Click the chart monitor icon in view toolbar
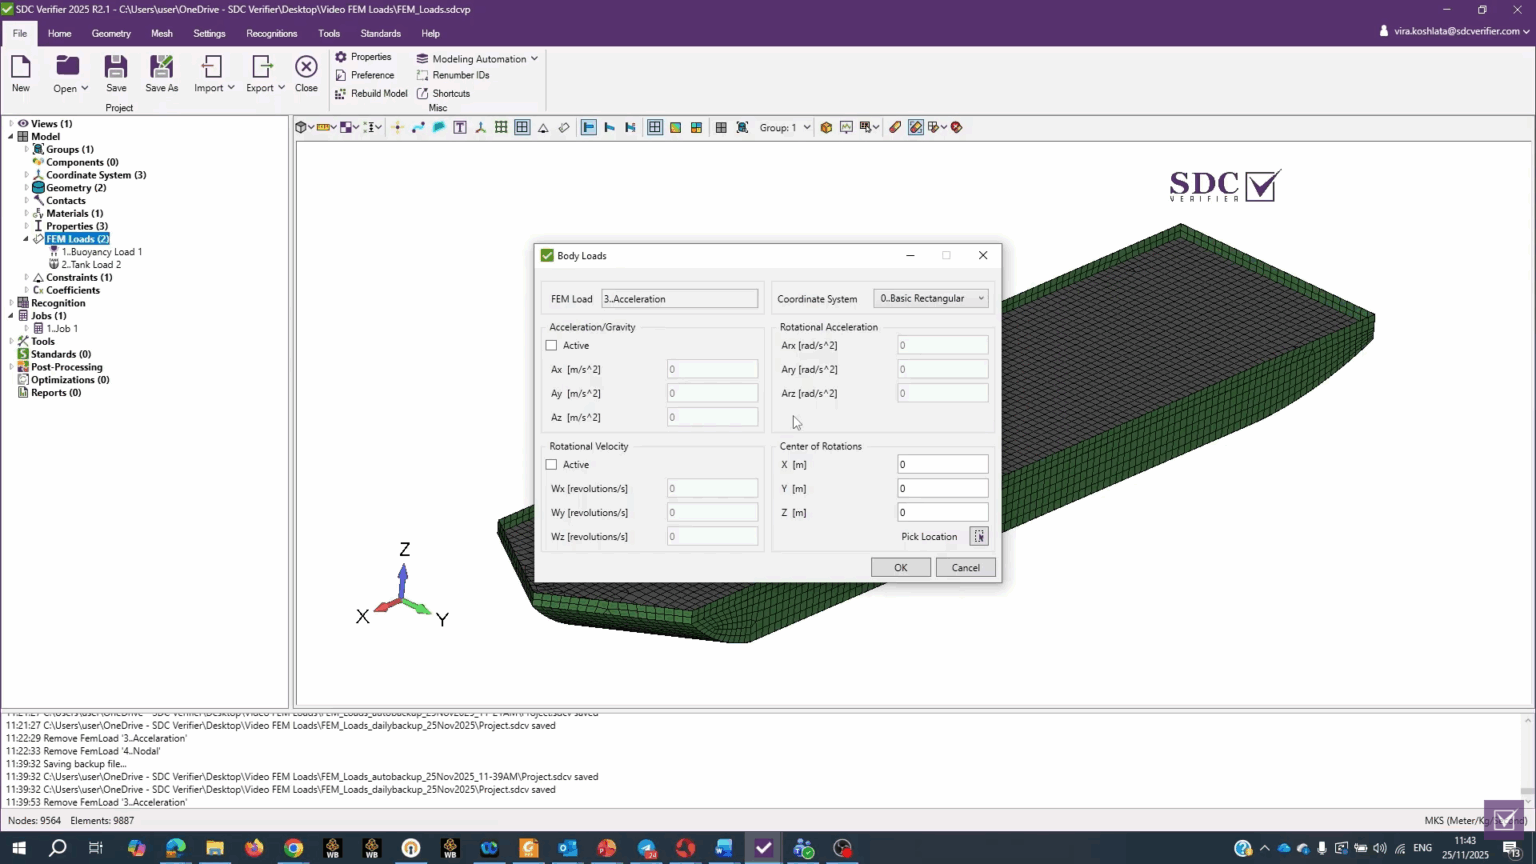The width and height of the screenshot is (1536, 864). 846,127
